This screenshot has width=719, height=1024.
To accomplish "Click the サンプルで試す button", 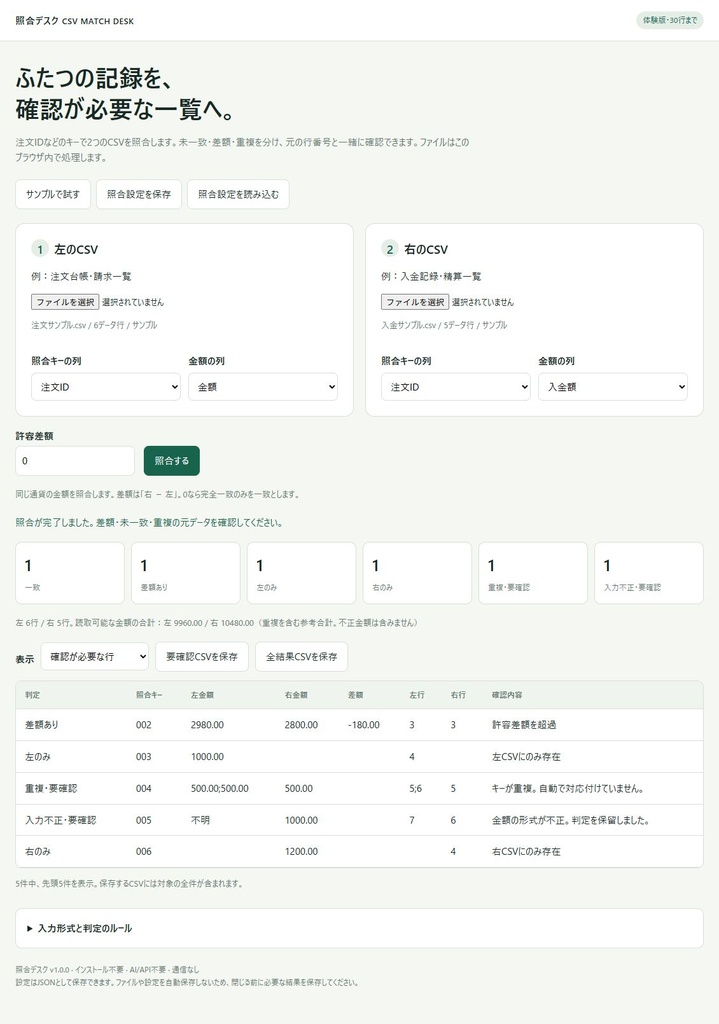I will (53, 194).
